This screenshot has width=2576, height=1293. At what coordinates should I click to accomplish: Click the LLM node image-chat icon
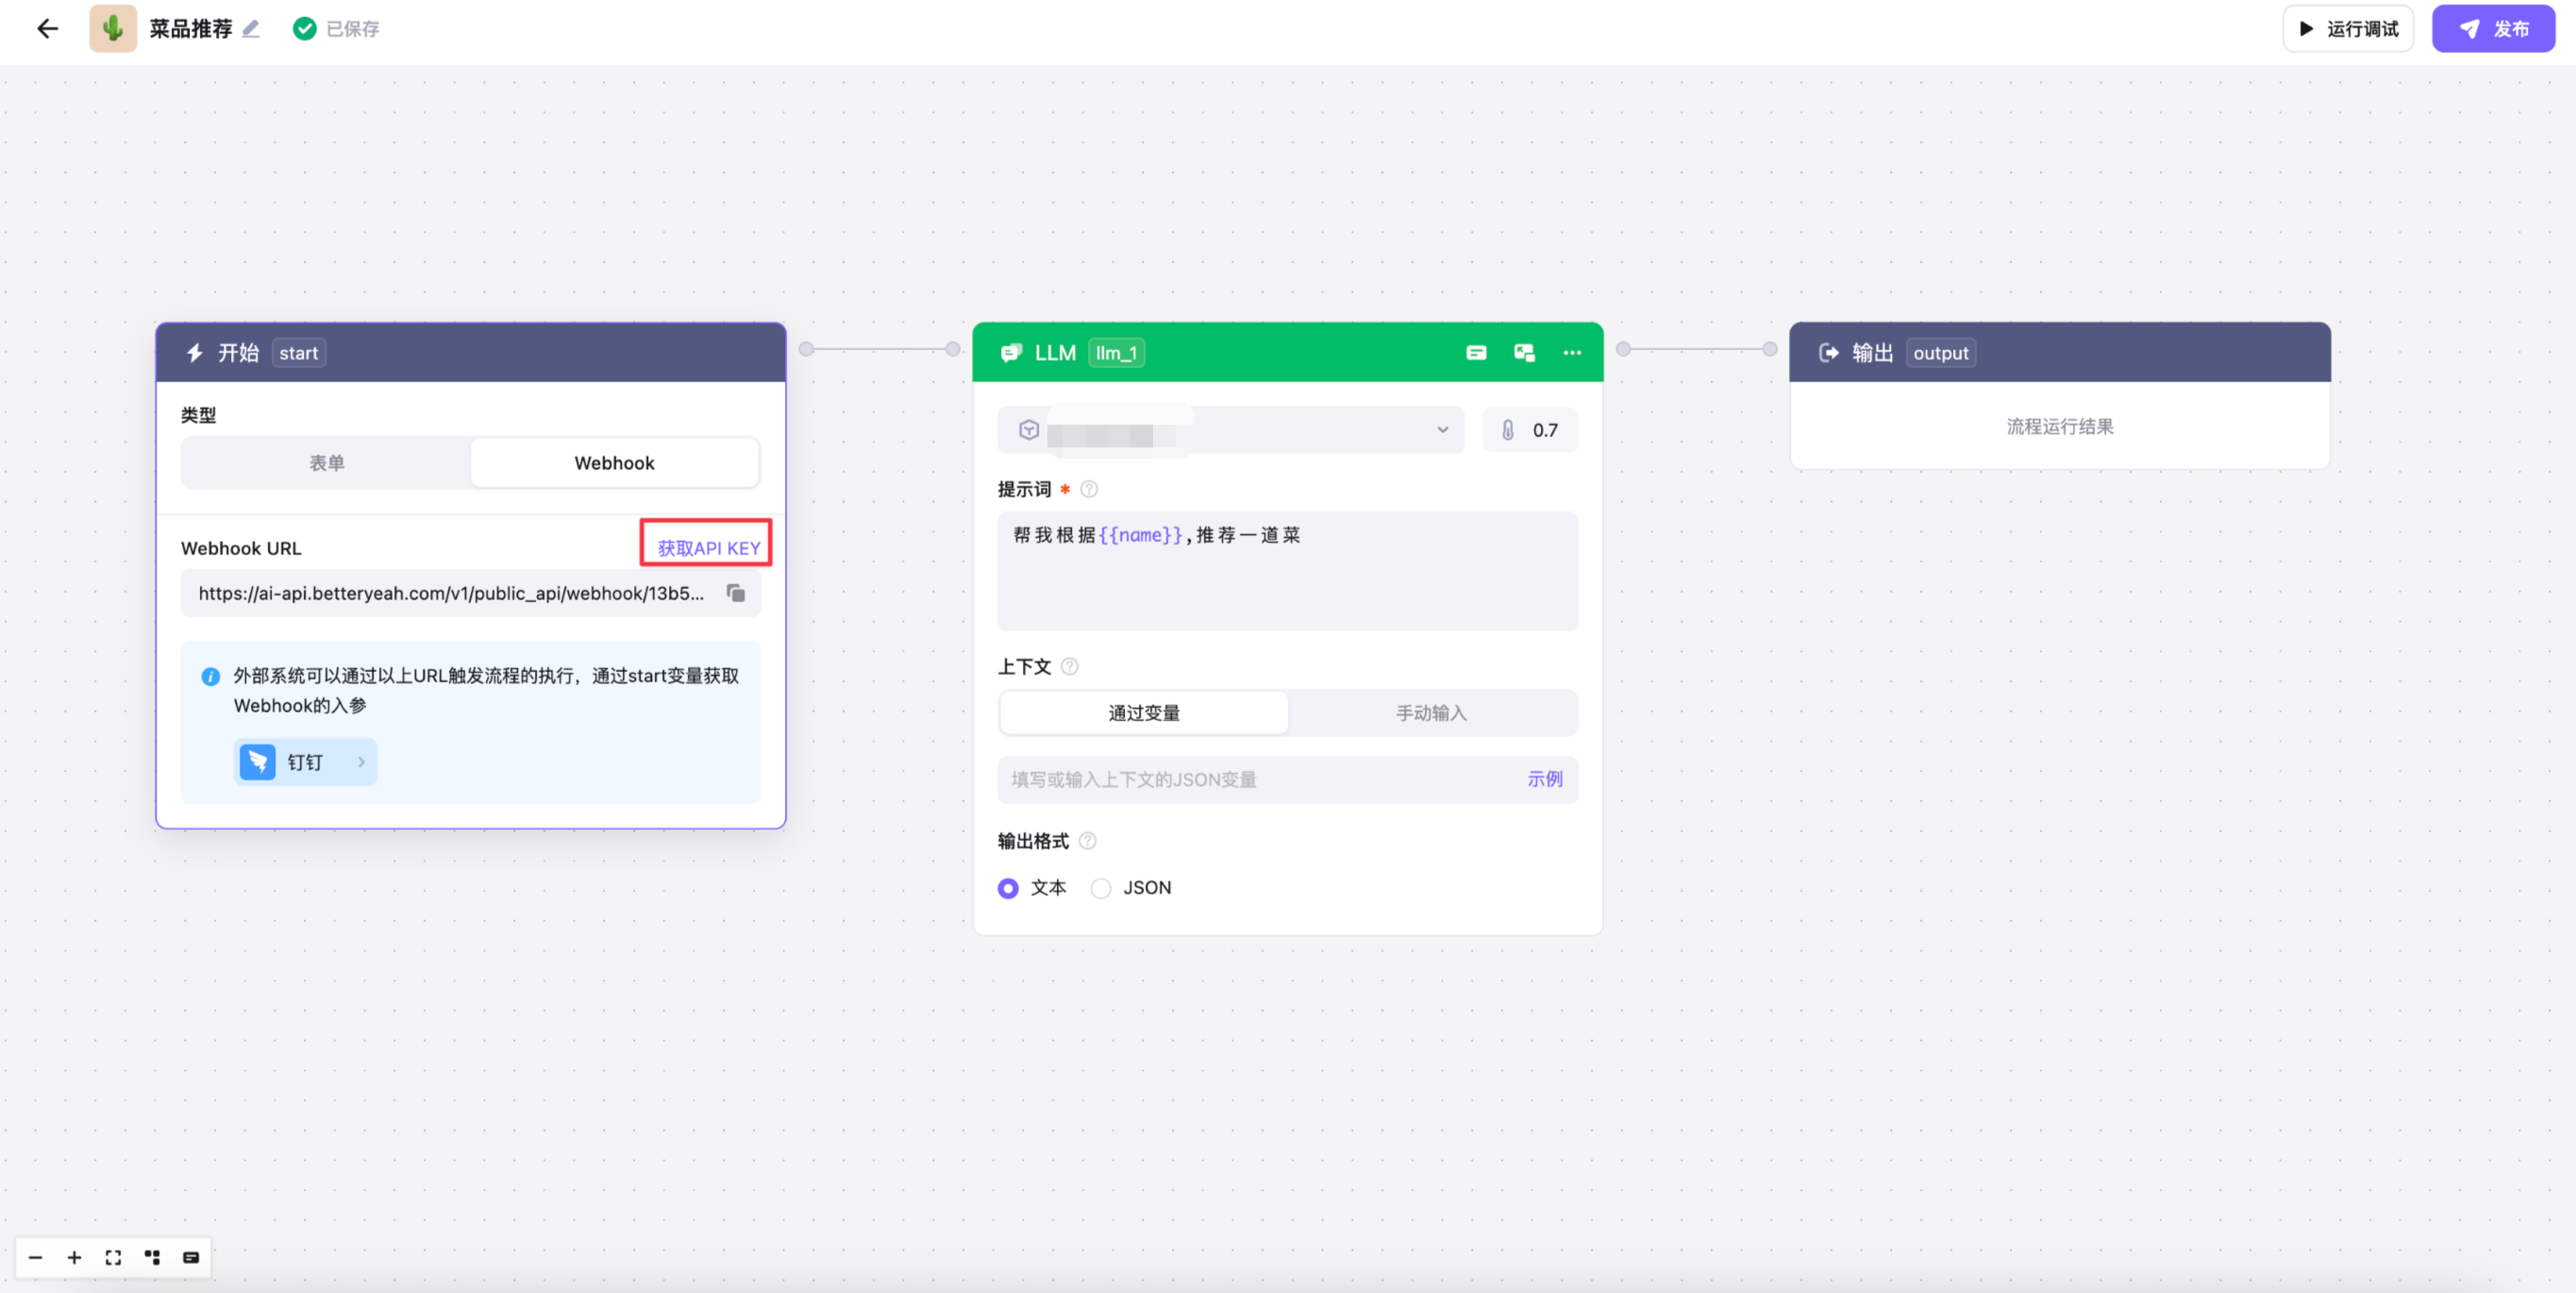click(1524, 352)
